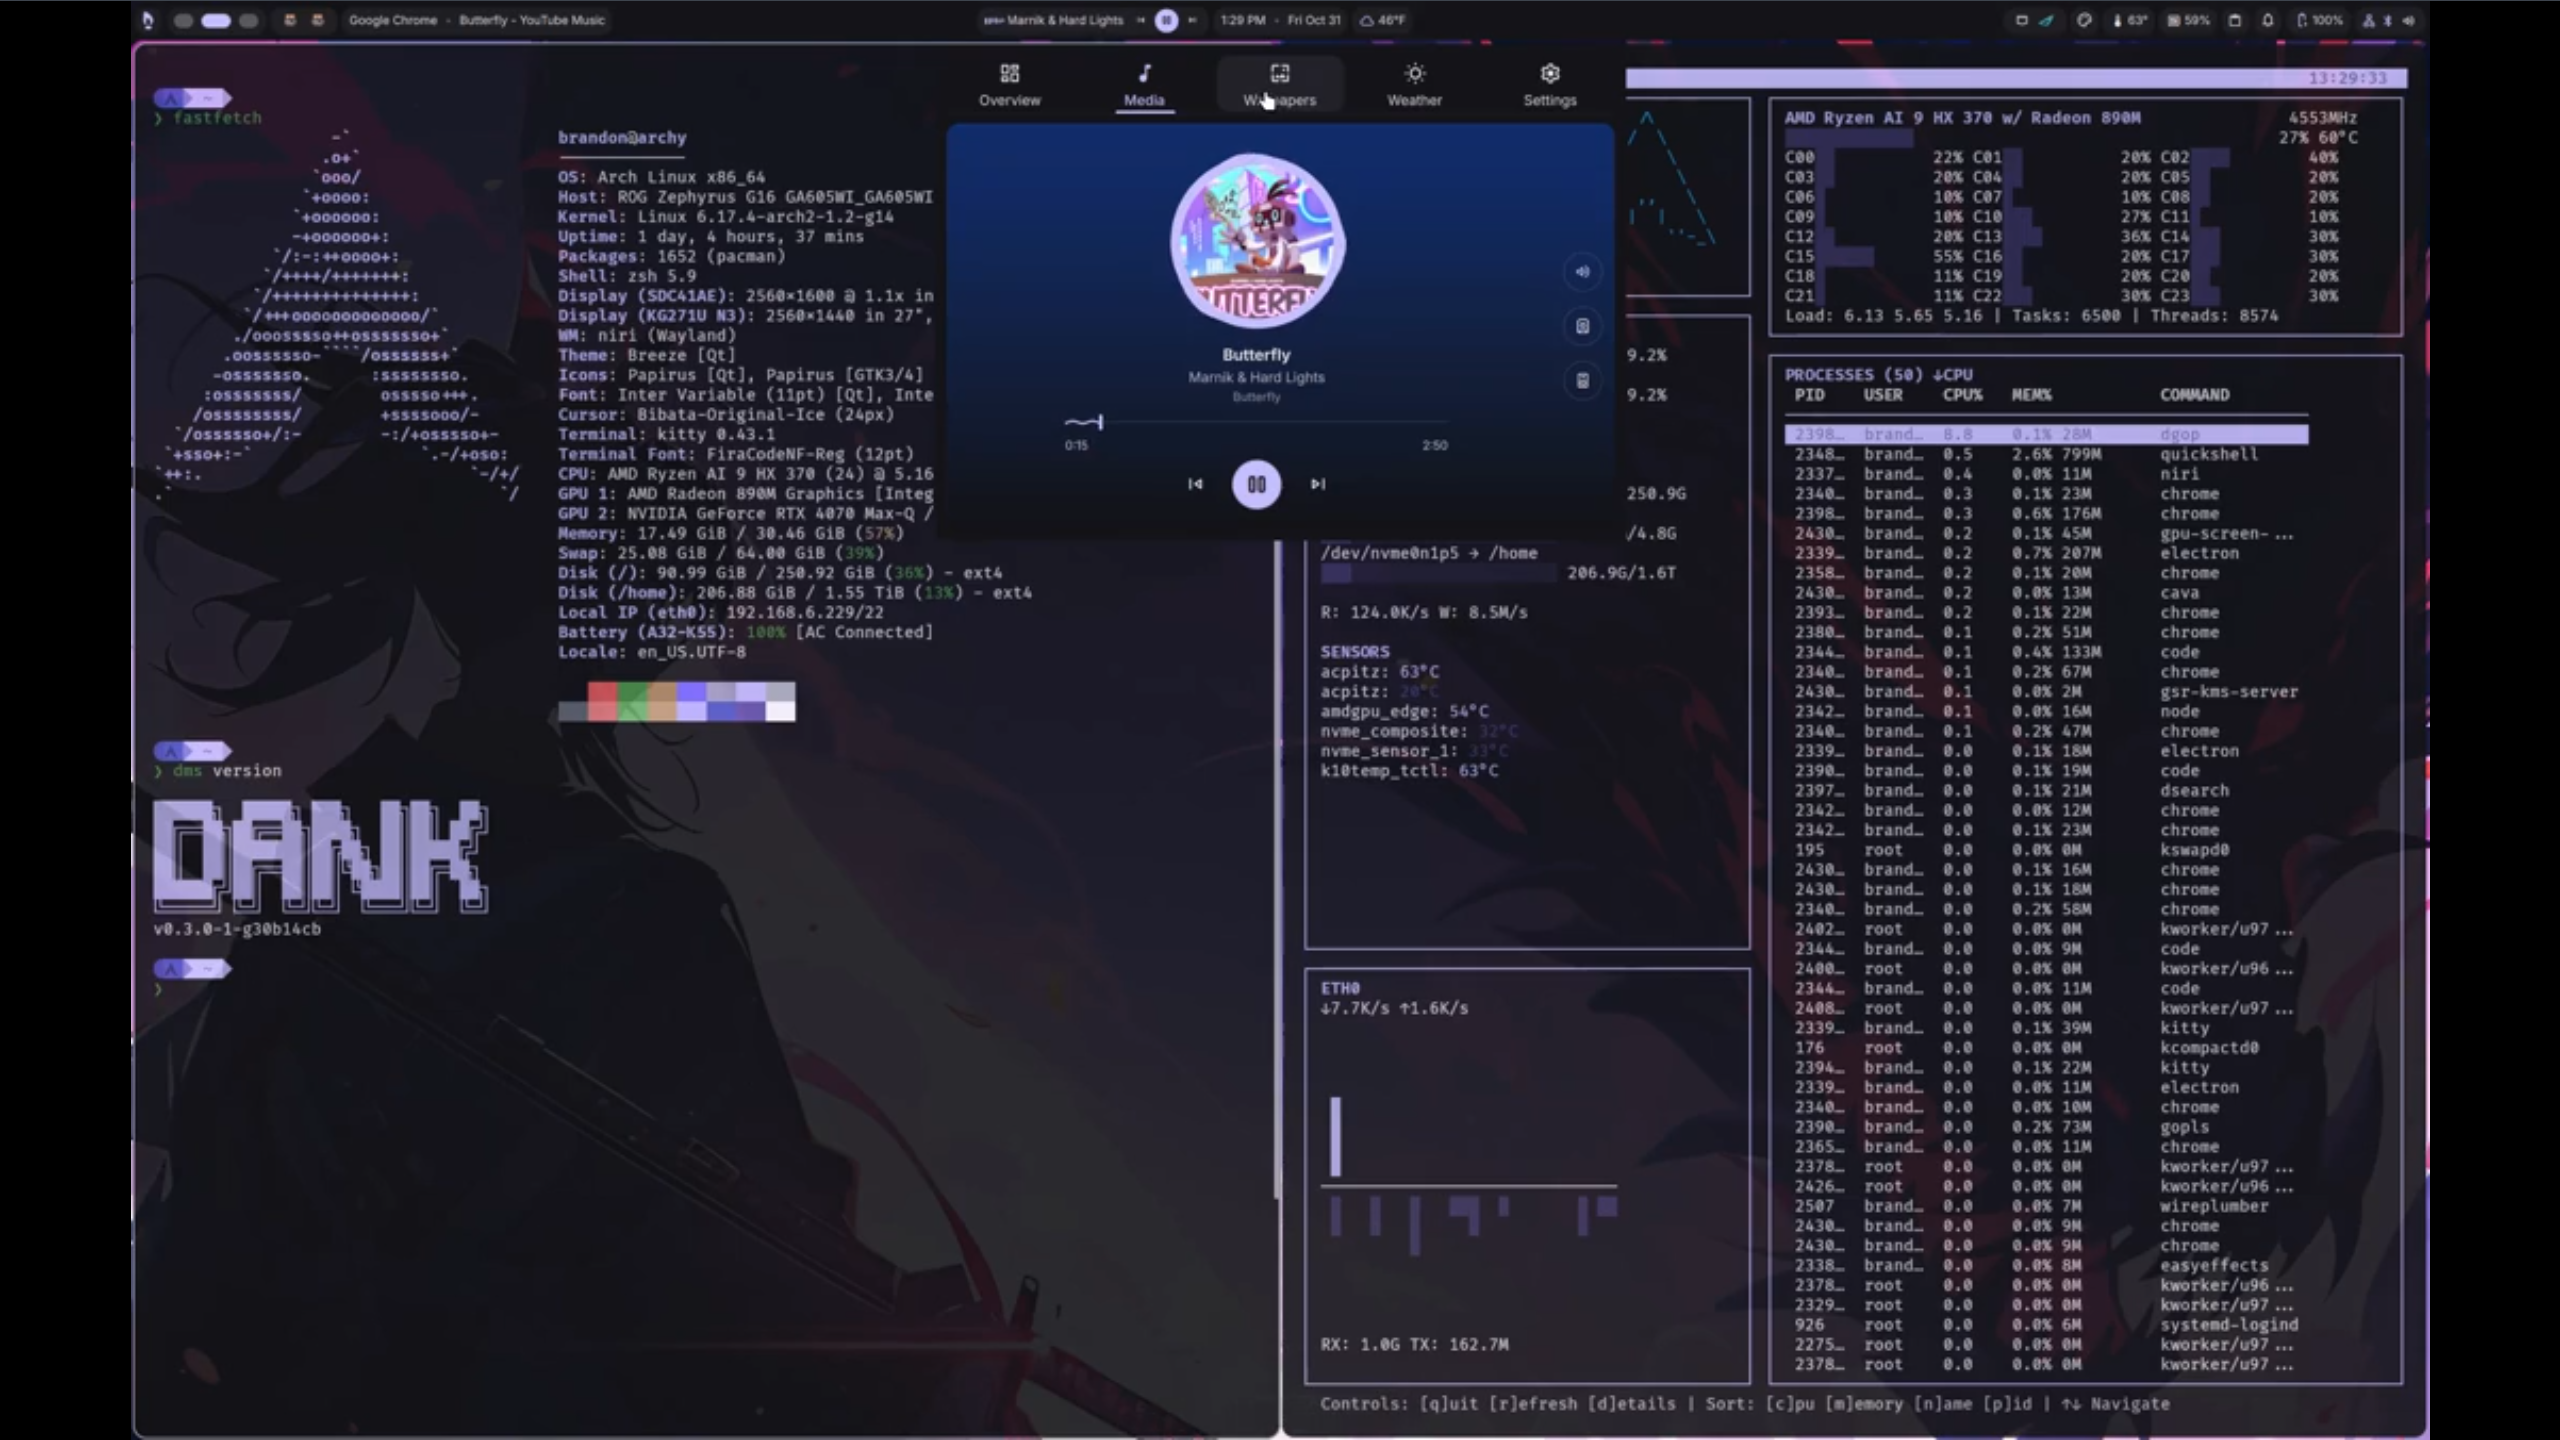Click the second running-app icon in top bar
Image resolution: width=2560 pixels, height=1440 pixels.
point(318,20)
